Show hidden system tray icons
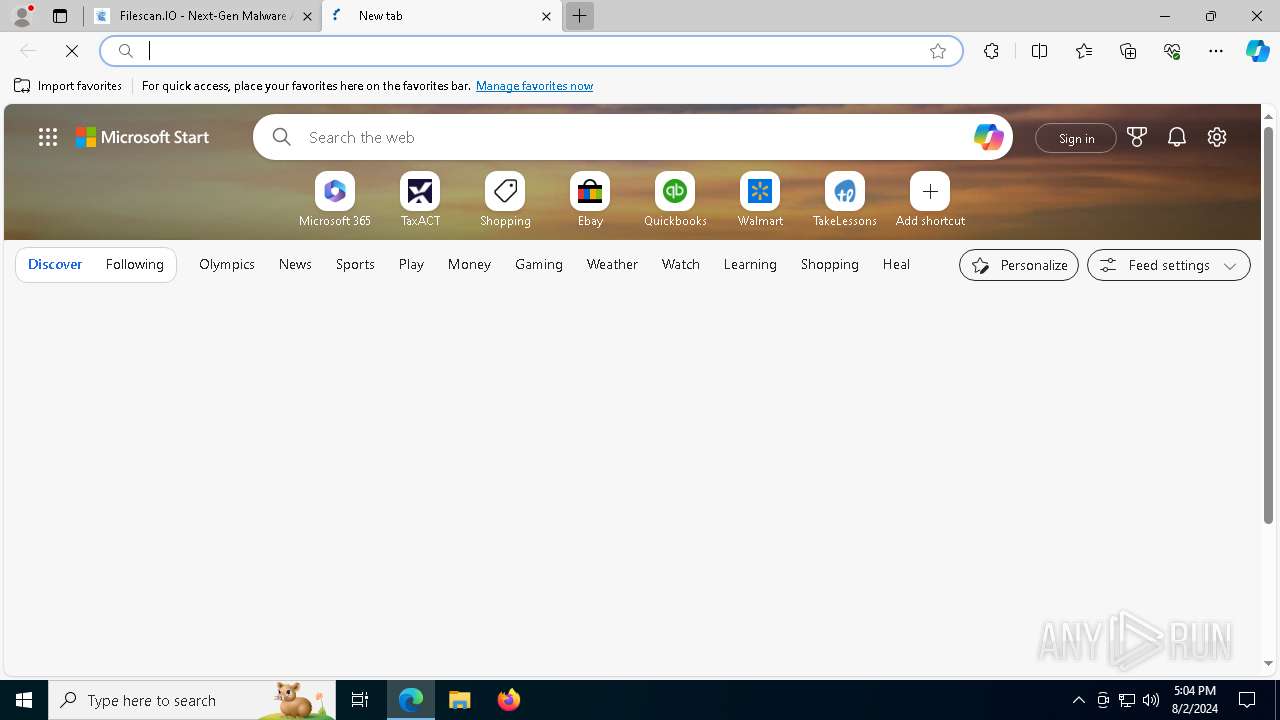This screenshot has width=1280, height=720. click(x=1078, y=700)
